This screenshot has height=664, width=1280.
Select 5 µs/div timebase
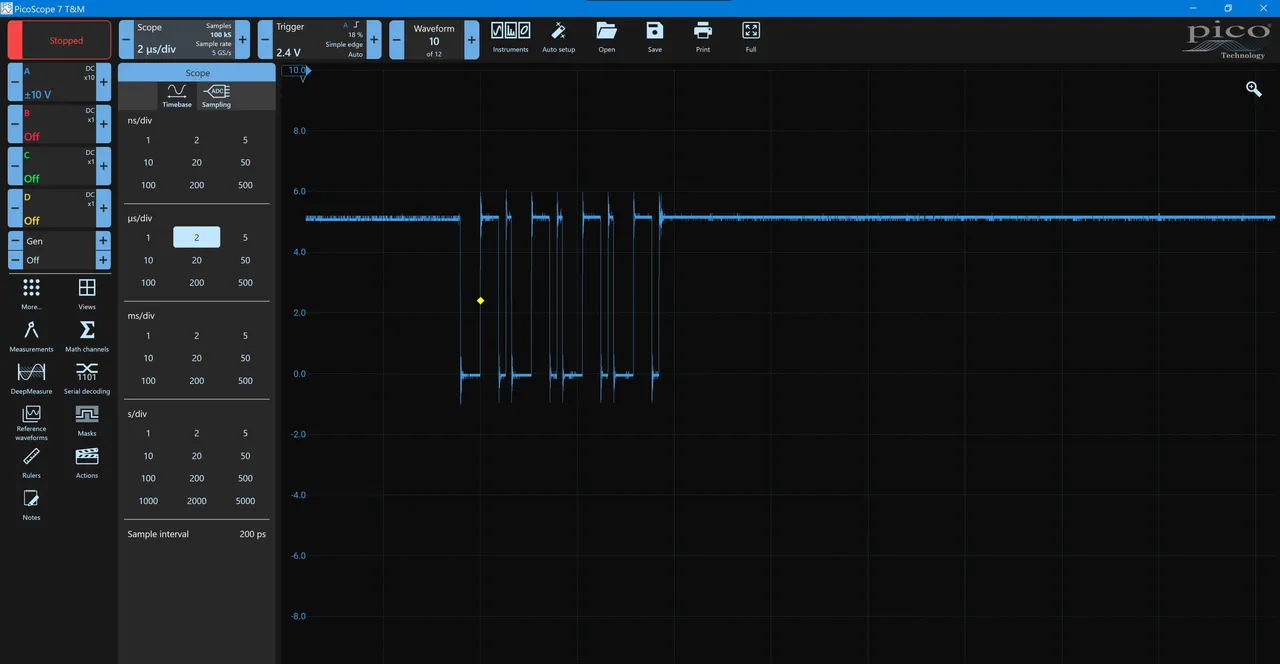click(245, 237)
